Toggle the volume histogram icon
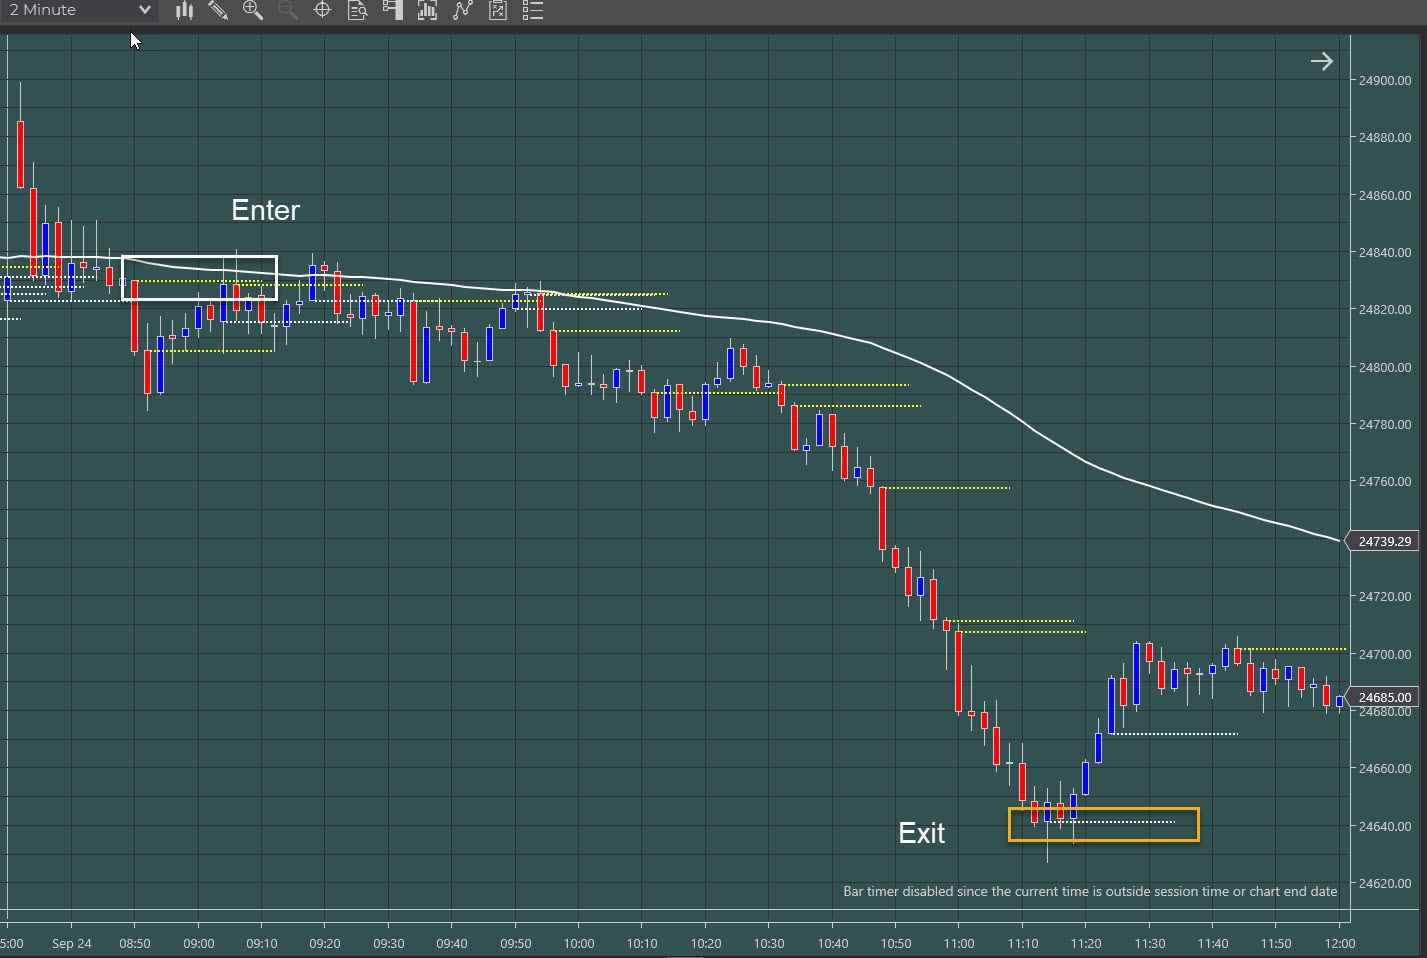 [x=427, y=11]
